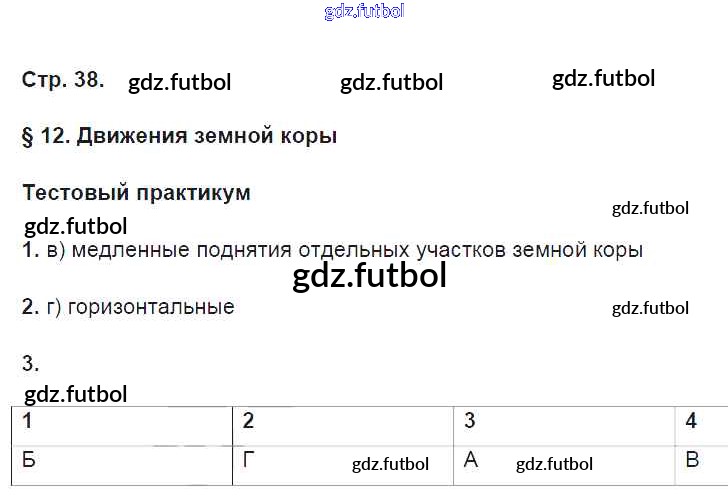728x499 pixels.
Task: Click the table cell containing "В"
Action: pos(700,462)
